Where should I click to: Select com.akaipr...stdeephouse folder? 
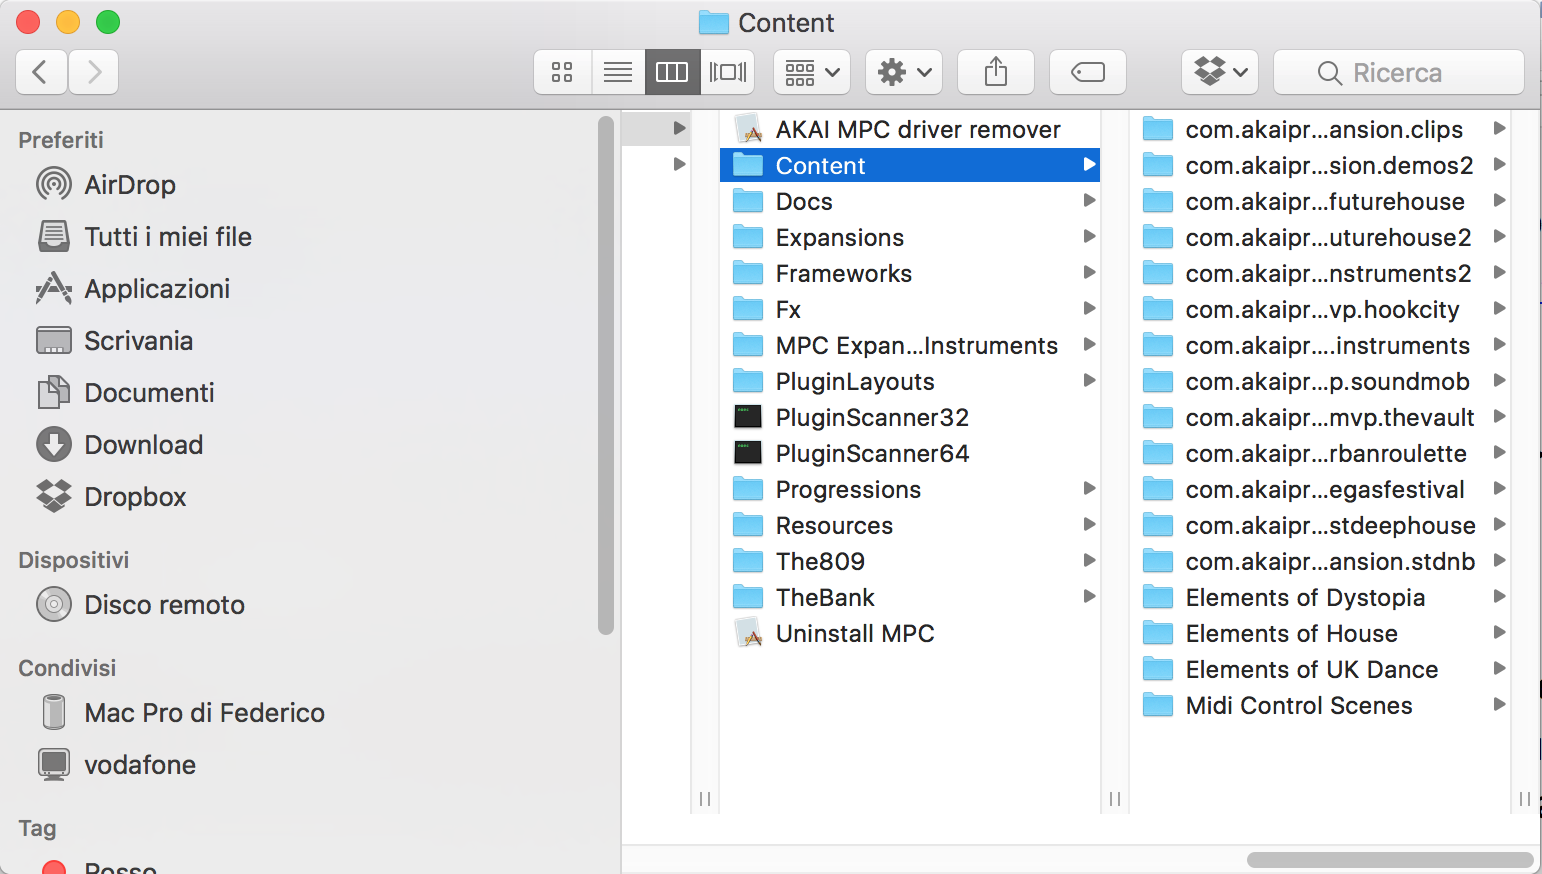(x=1320, y=525)
